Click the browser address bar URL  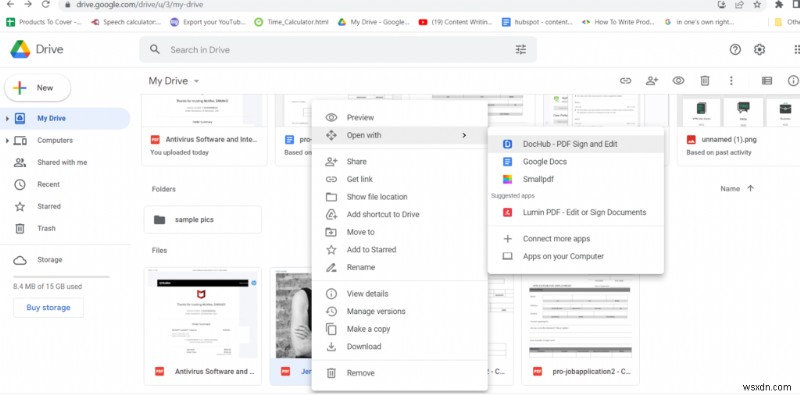140,4
